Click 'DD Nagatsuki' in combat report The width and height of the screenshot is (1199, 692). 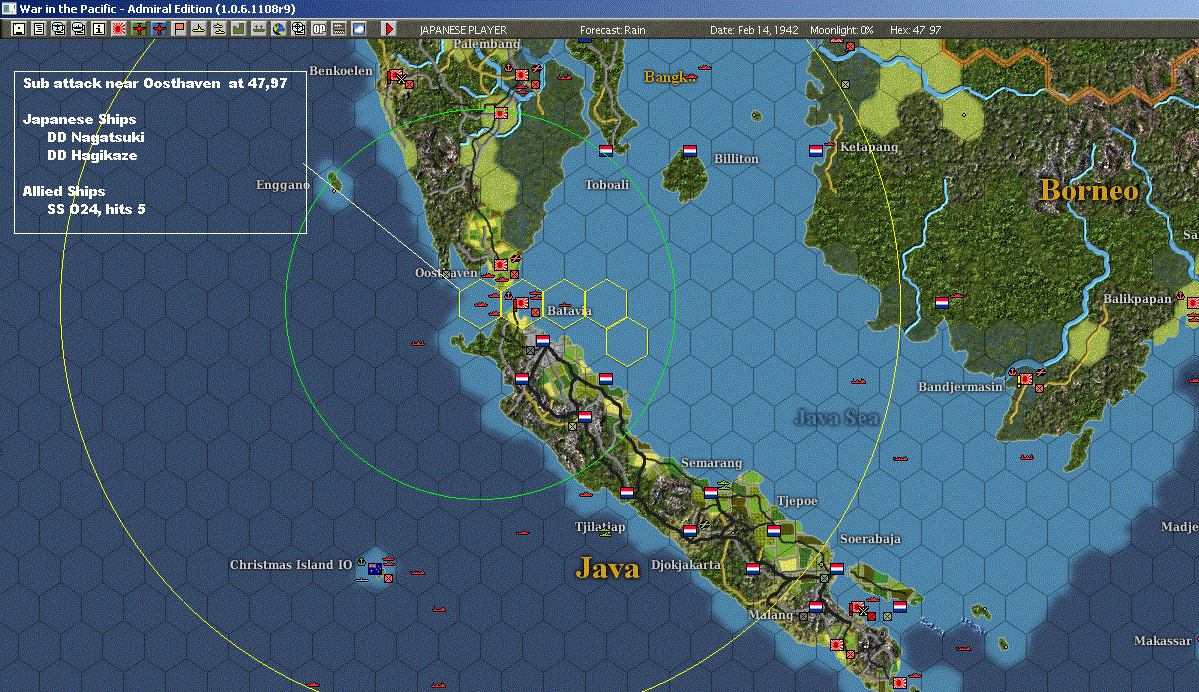[x=96, y=138]
